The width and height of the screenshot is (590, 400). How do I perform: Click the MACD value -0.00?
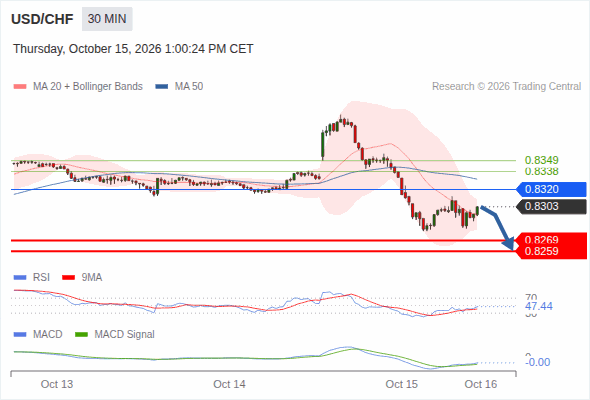click(x=538, y=362)
